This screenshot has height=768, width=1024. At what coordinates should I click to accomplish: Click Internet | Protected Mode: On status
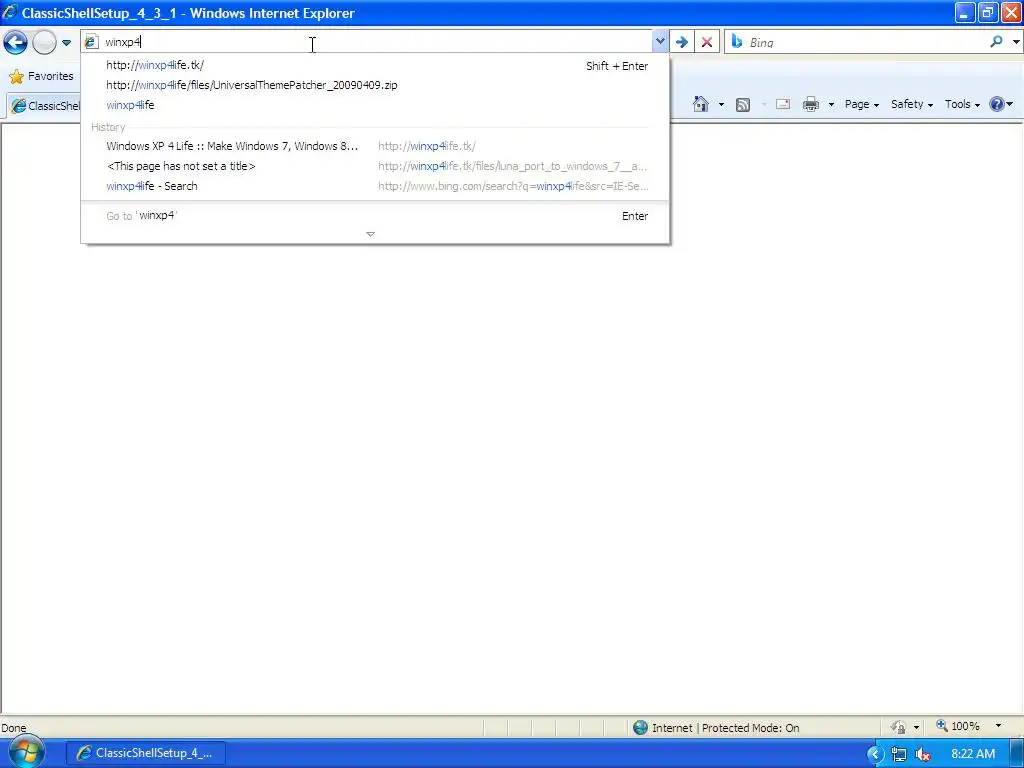(x=725, y=728)
